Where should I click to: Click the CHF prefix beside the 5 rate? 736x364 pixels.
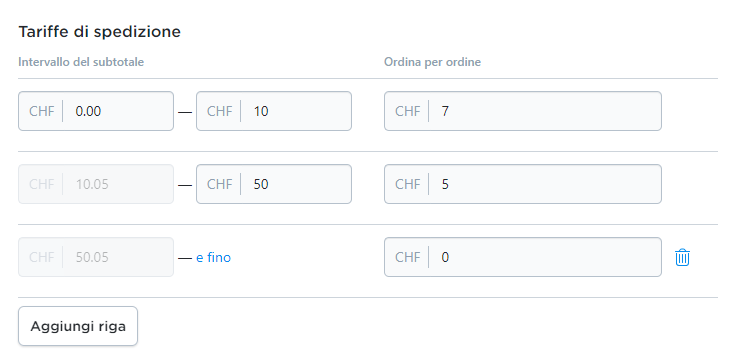407,184
